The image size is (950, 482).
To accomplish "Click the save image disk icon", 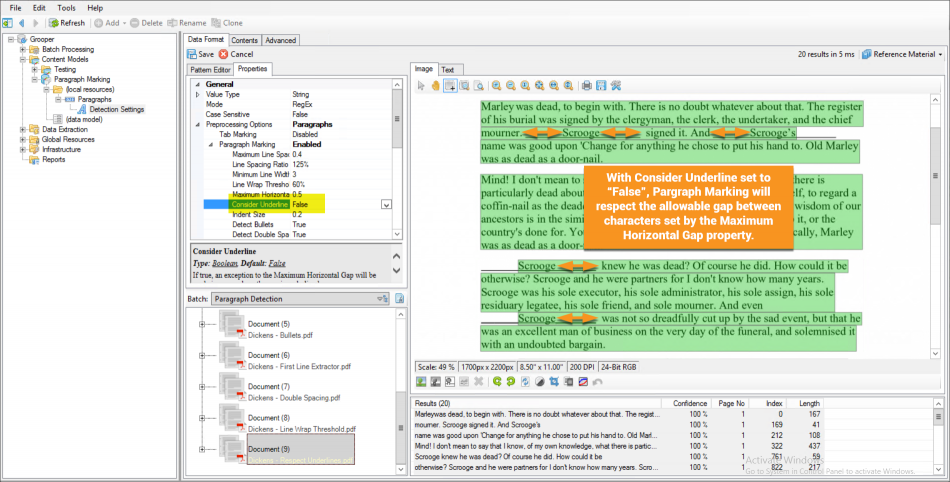I will tap(601, 86).
